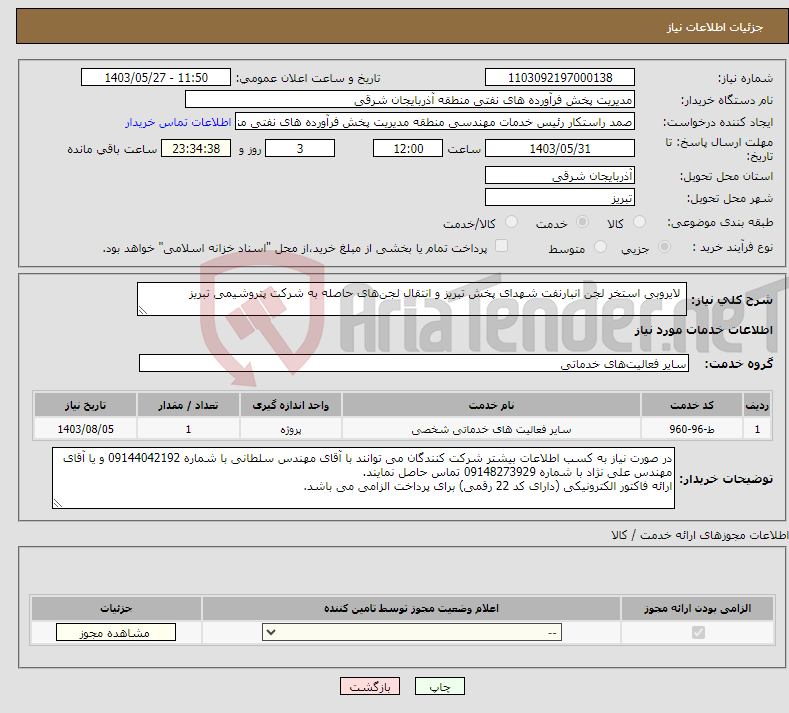Click the back button (بازگشت)
The image size is (789, 713).
coord(370,686)
